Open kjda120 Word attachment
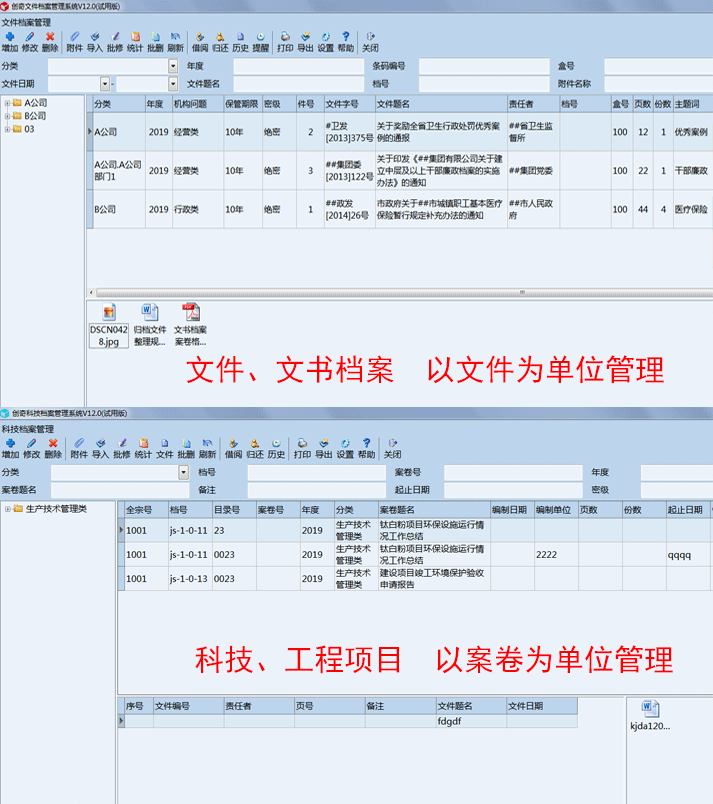The width and height of the screenshot is (713, 804). 650,715
